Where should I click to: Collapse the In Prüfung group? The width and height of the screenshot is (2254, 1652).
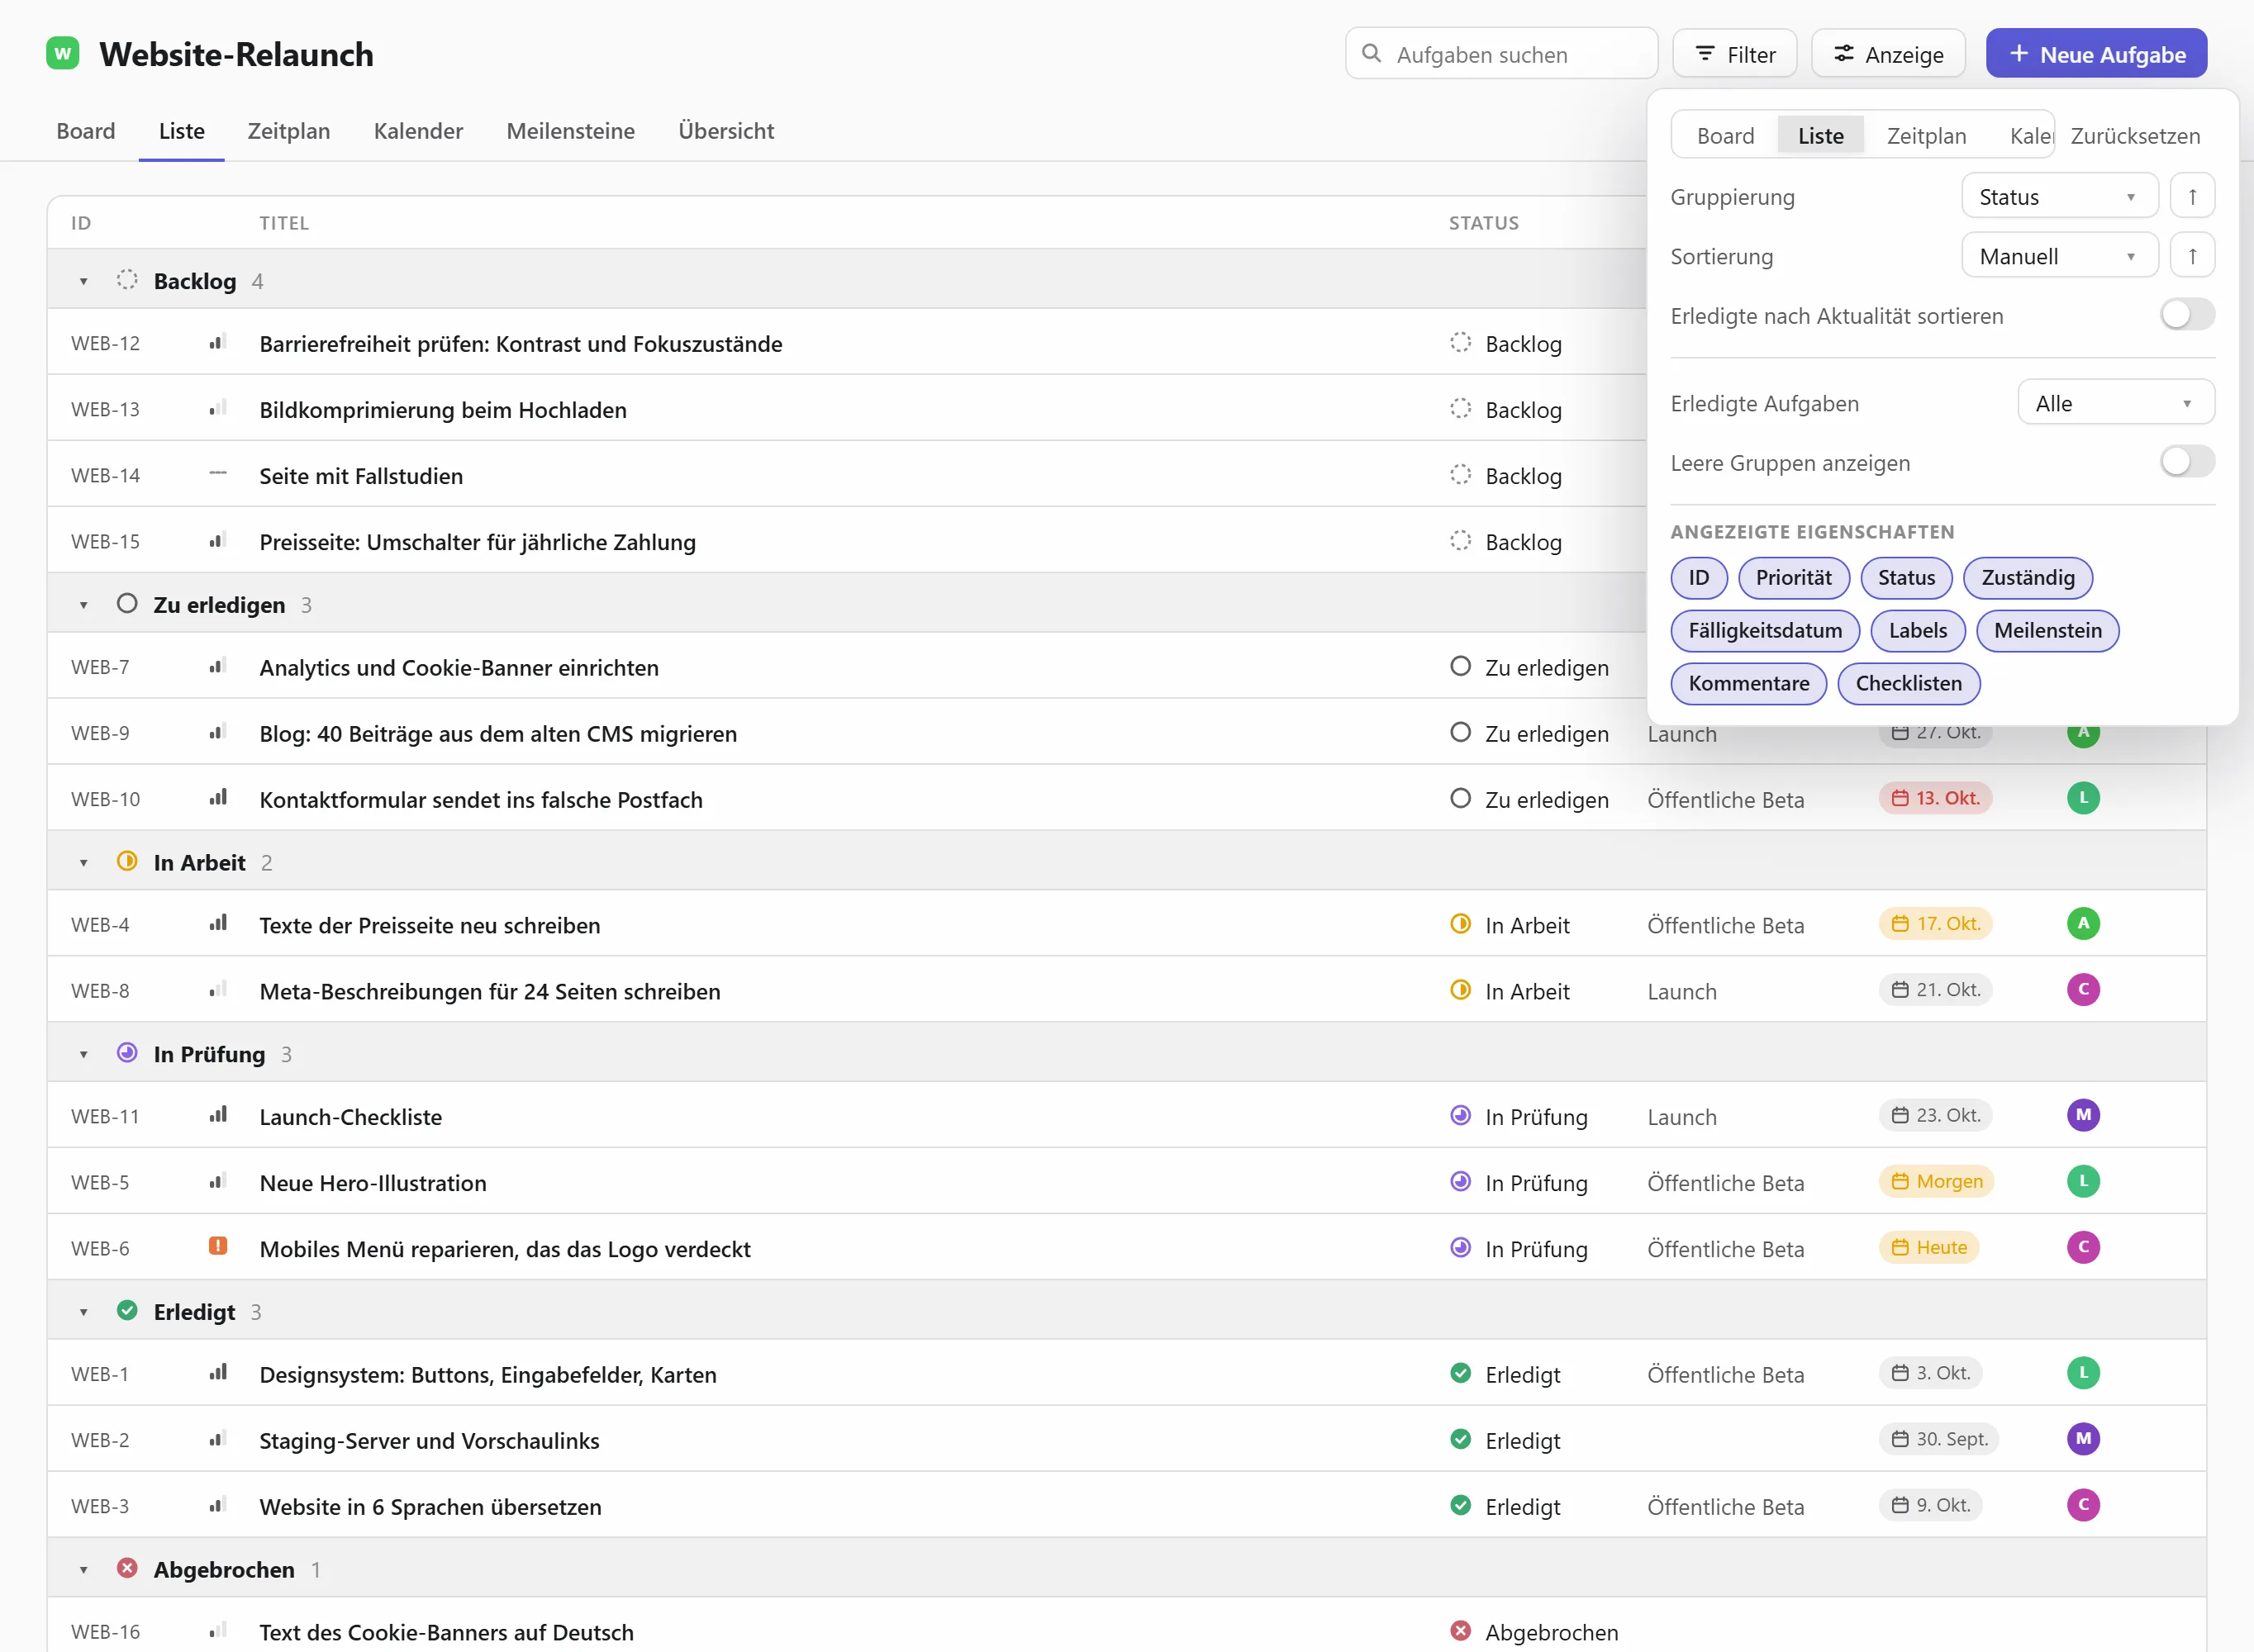(x=83, y=1054)
